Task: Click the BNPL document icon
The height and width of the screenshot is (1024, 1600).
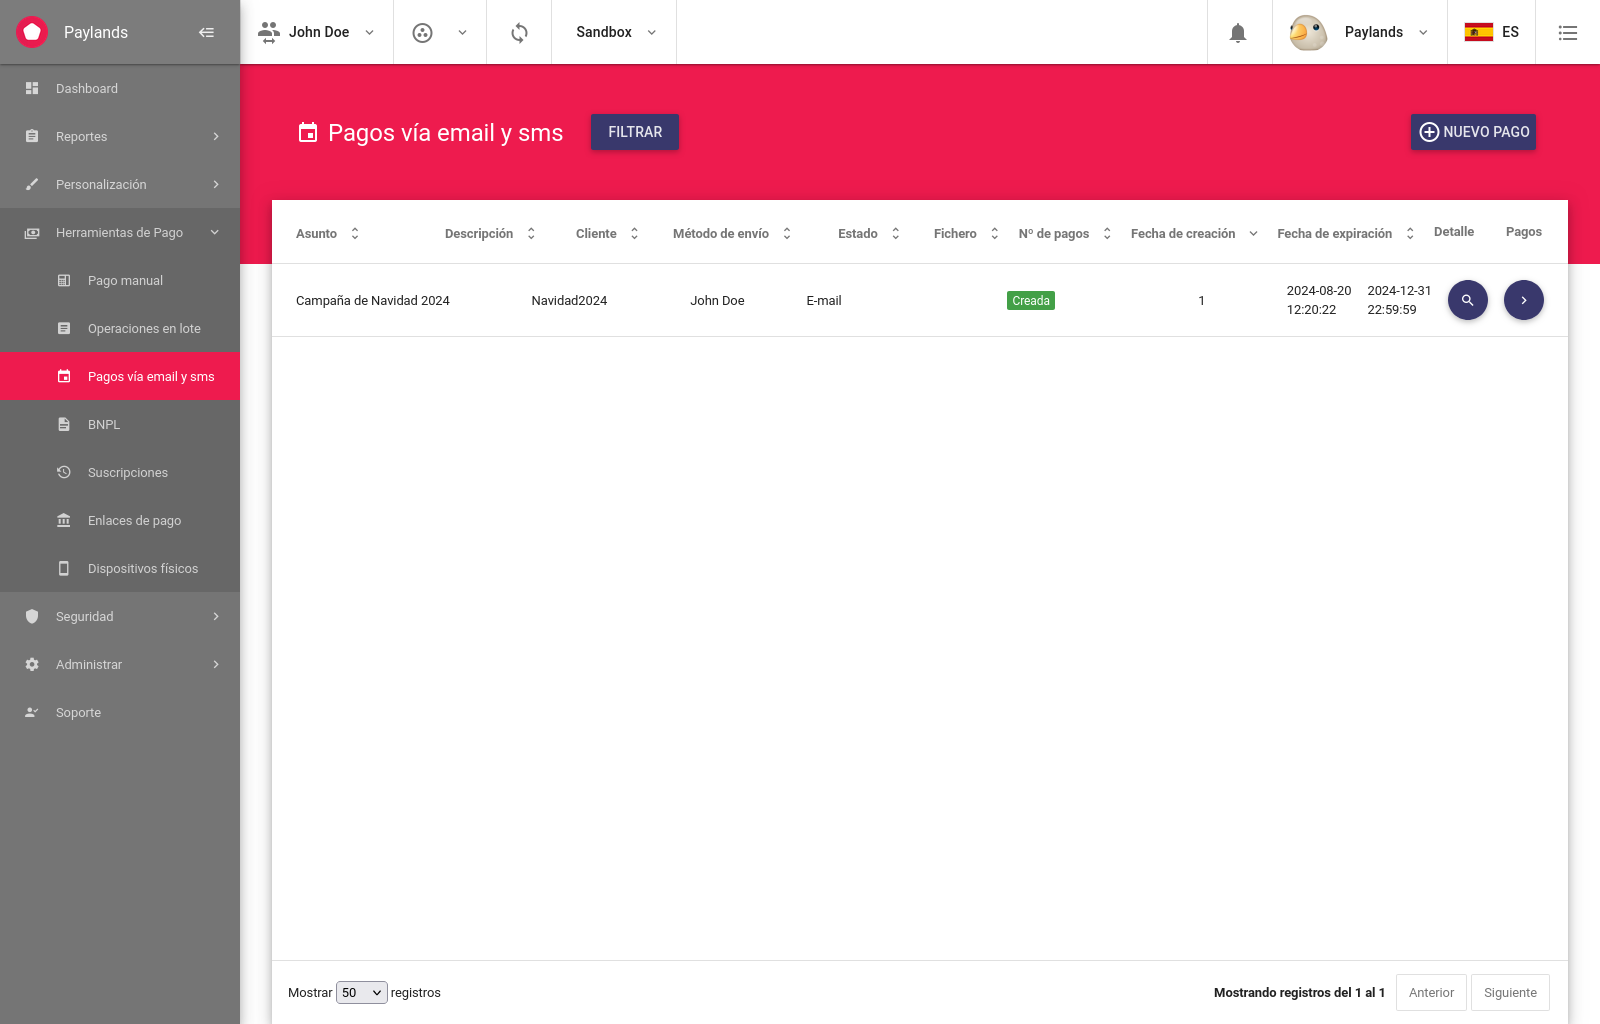Action: pyautogui.click(x=64, y=424)
